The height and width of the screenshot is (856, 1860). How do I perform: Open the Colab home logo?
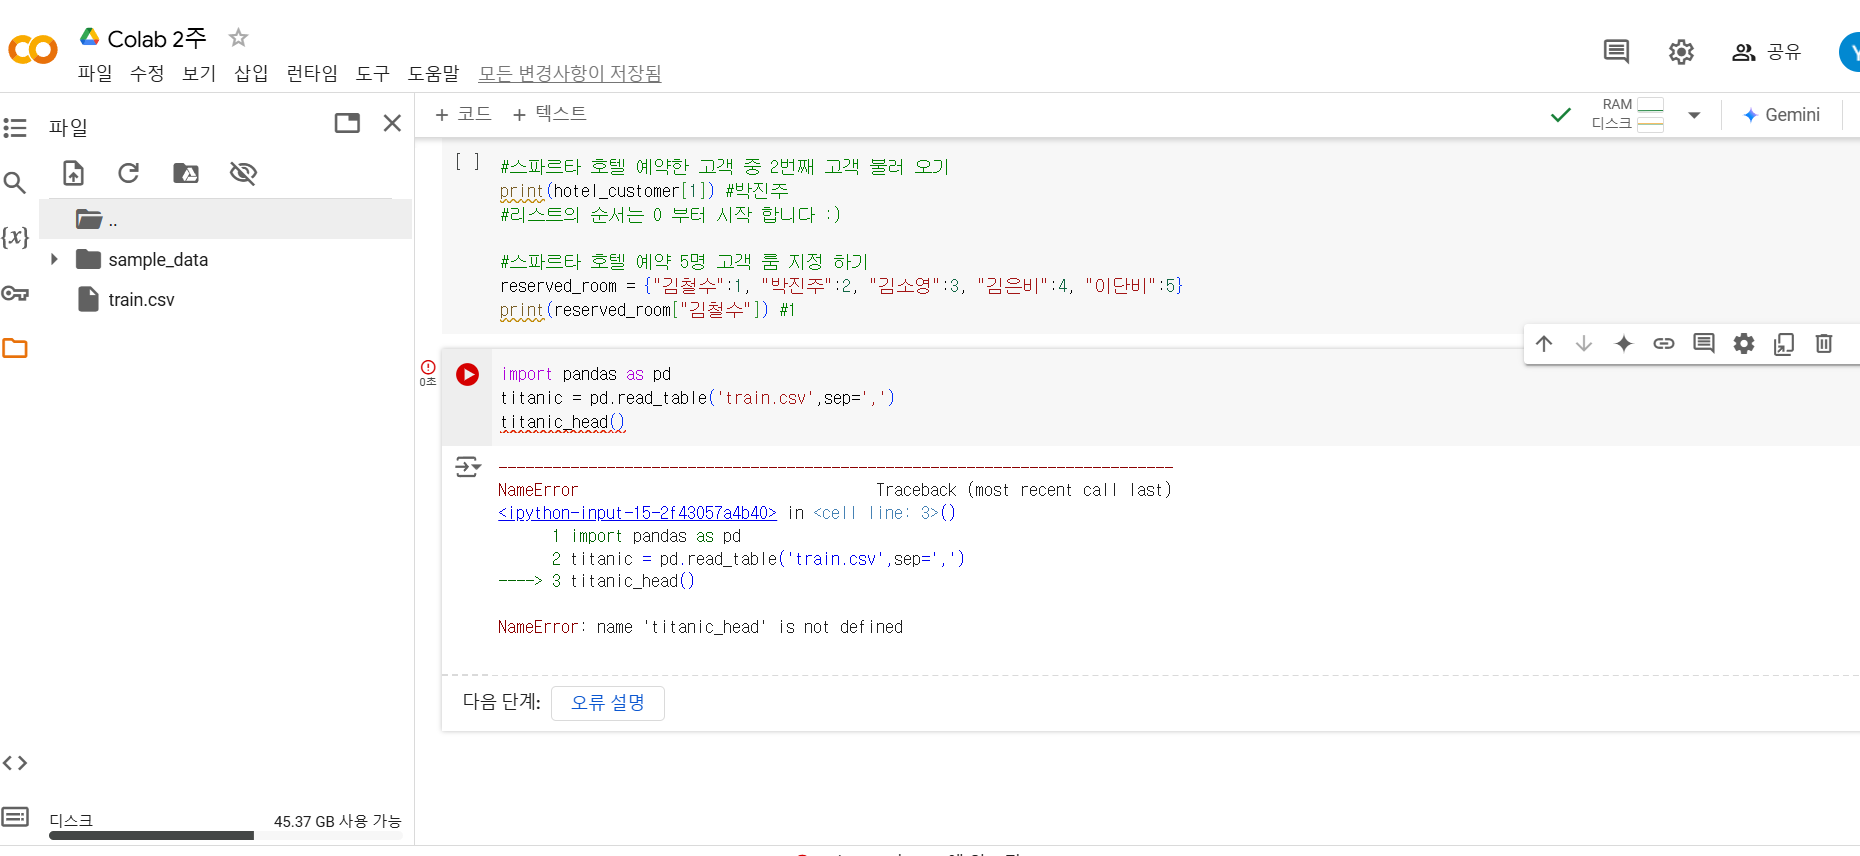[33, 49]
